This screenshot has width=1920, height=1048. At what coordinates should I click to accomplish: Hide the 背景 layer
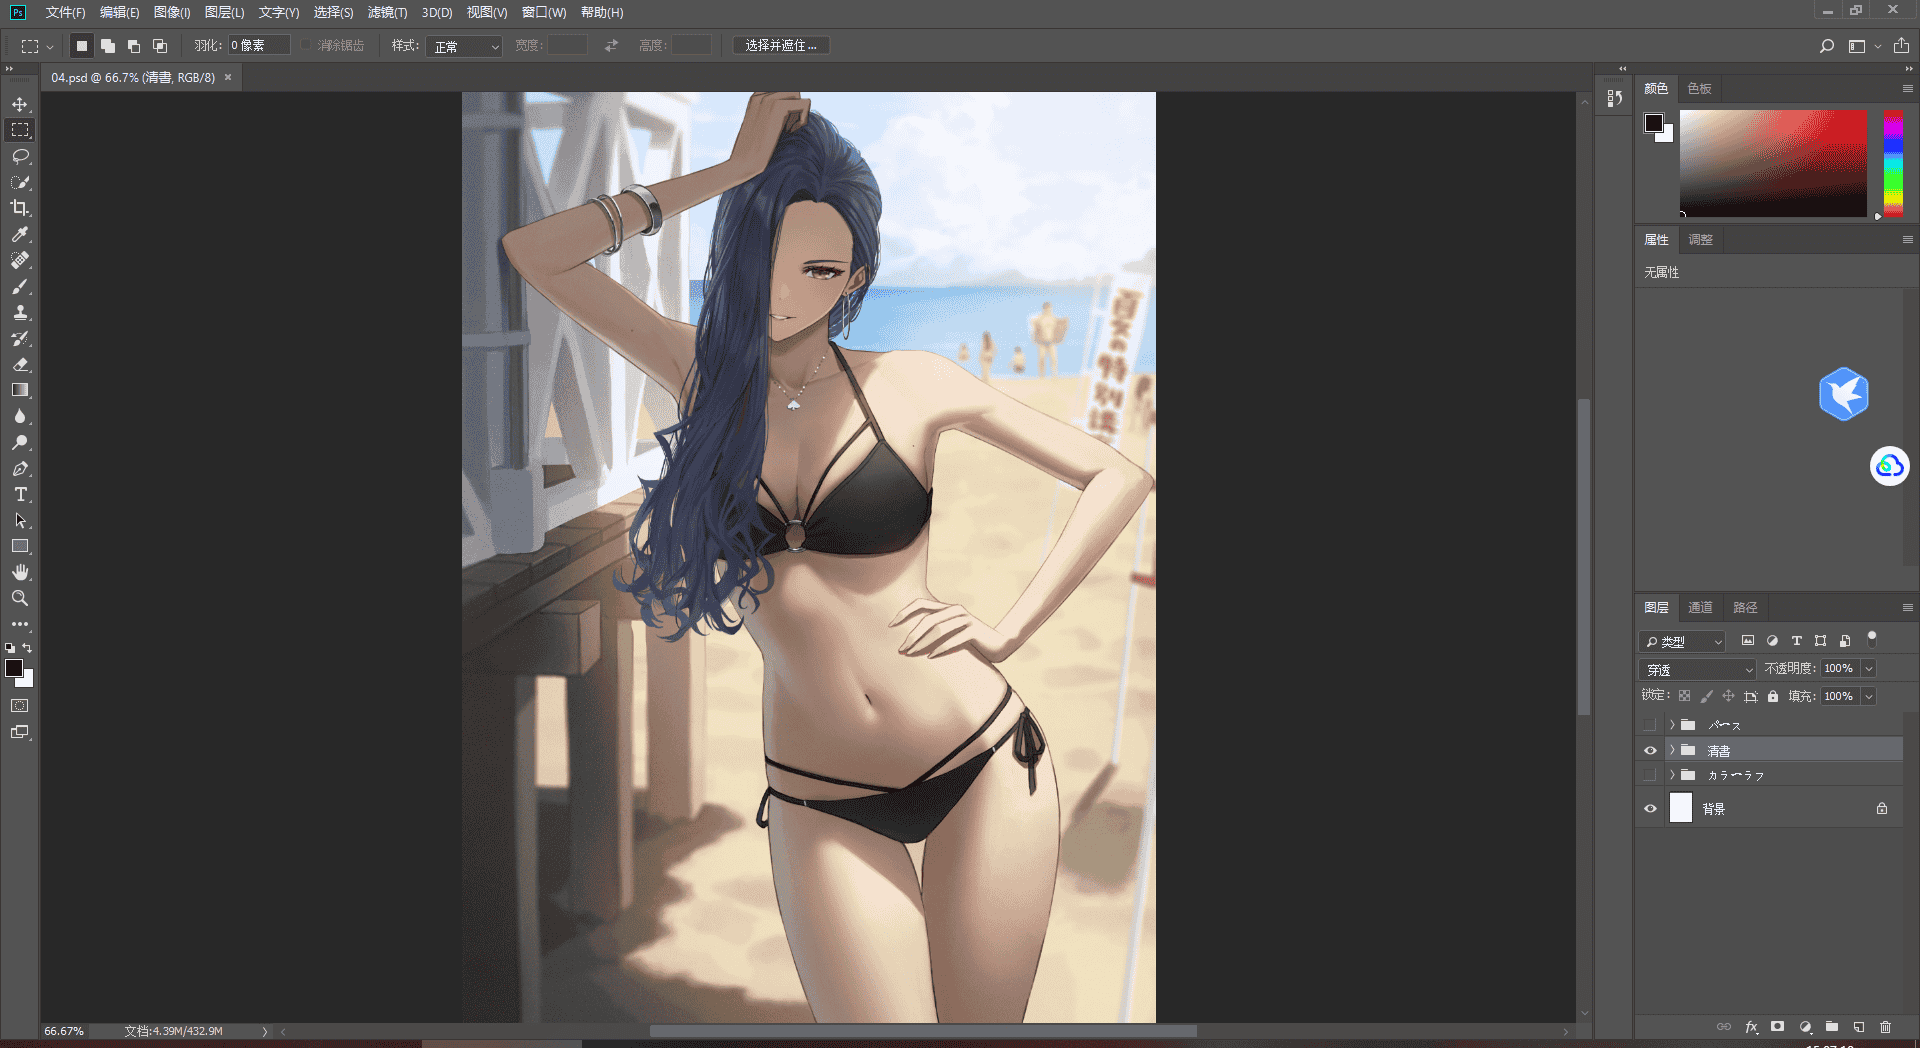coord(1650,808)
